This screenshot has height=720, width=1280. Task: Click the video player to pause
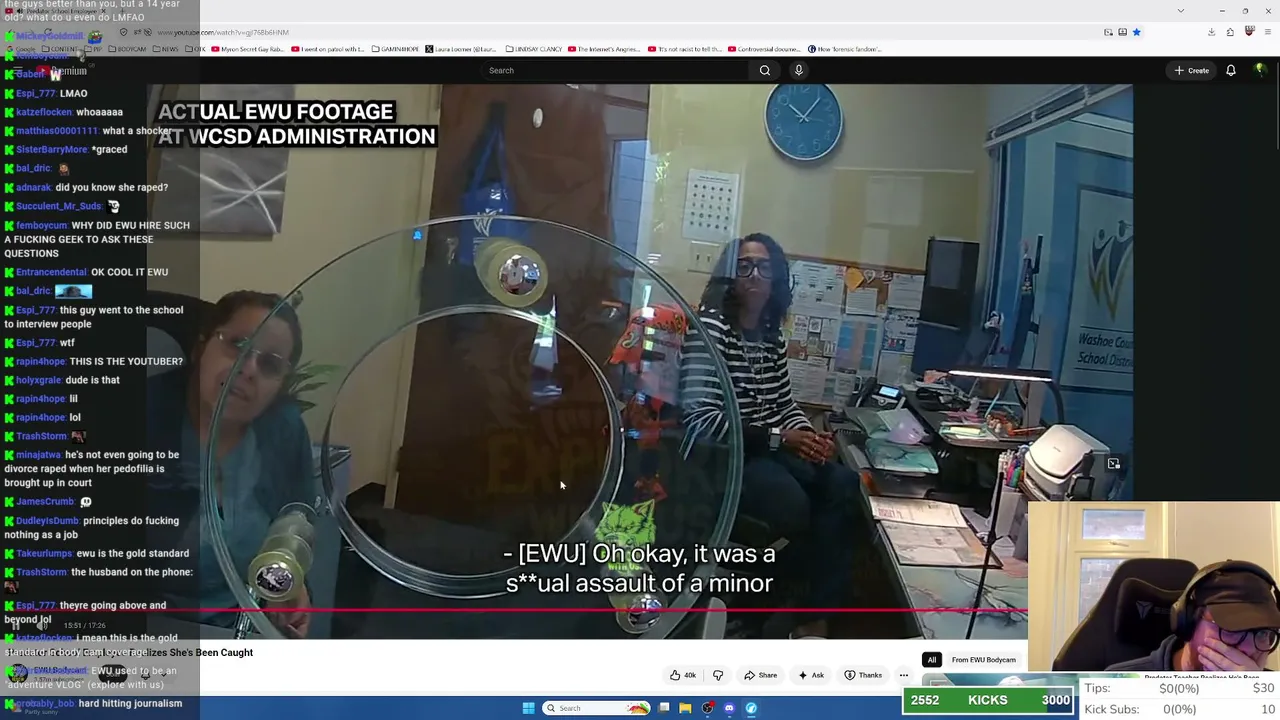pyautogui.click(x=640, y=360)
